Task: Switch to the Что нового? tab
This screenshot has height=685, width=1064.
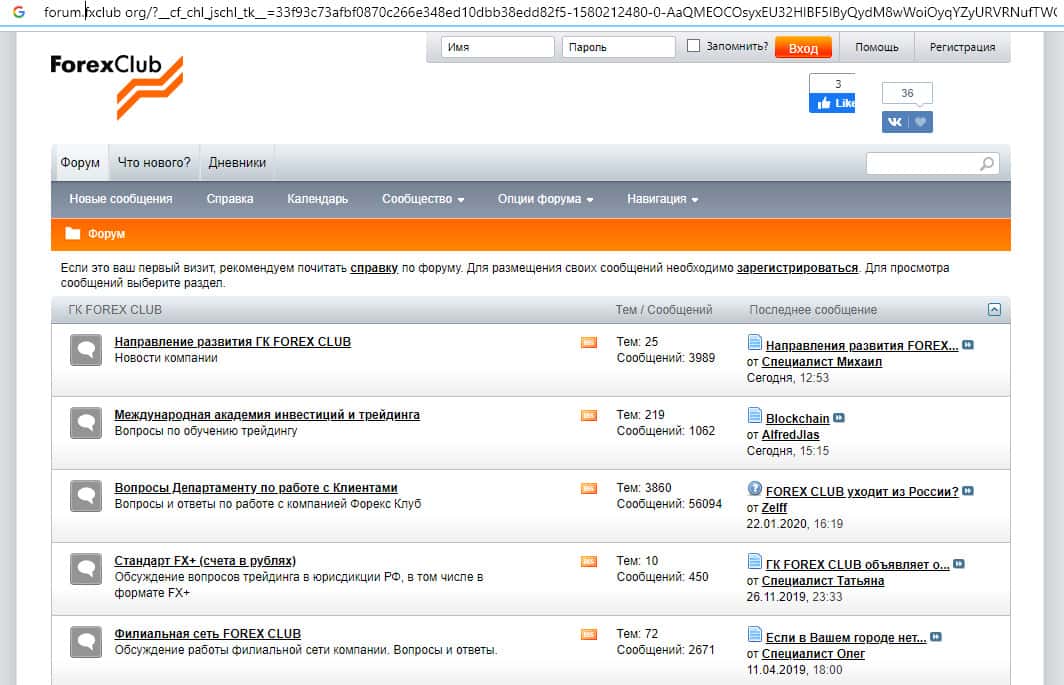Action: click(x=154, y=163)
